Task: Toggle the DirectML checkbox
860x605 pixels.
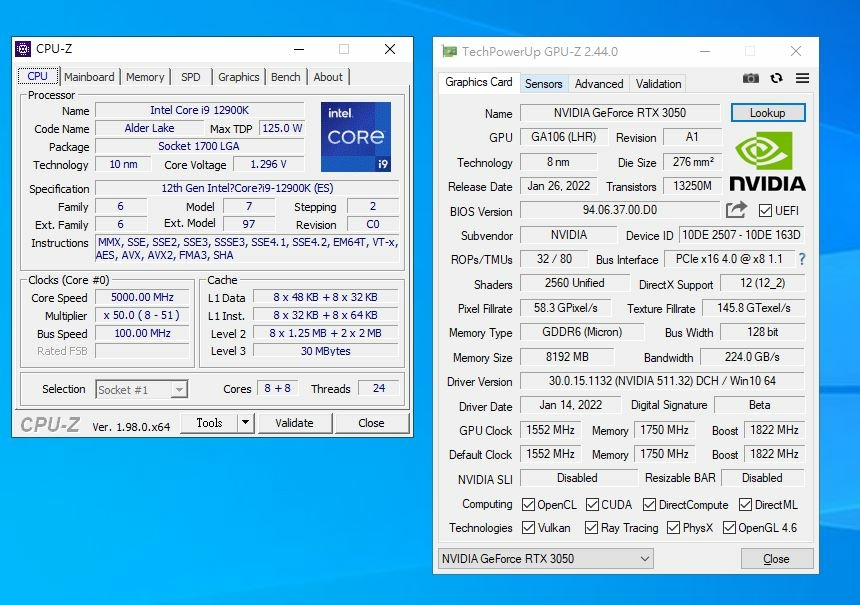Action: 745,504
